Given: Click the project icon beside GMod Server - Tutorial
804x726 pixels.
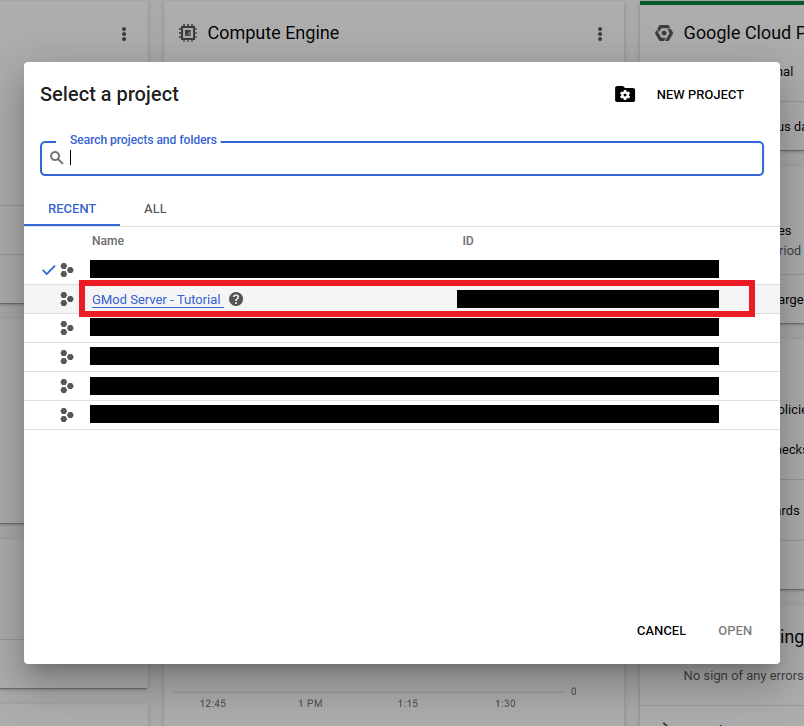Looking at the screenshot, I should pyautogui.click(x=67, y=299).
